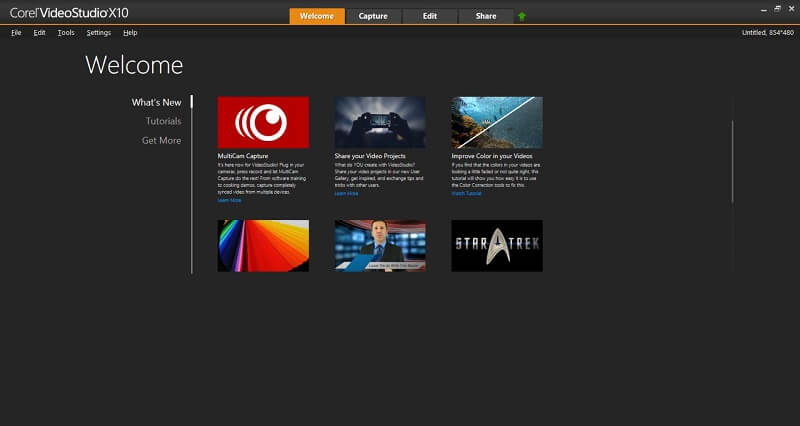Click the Improve Color in your Videos title

[492, 156]
